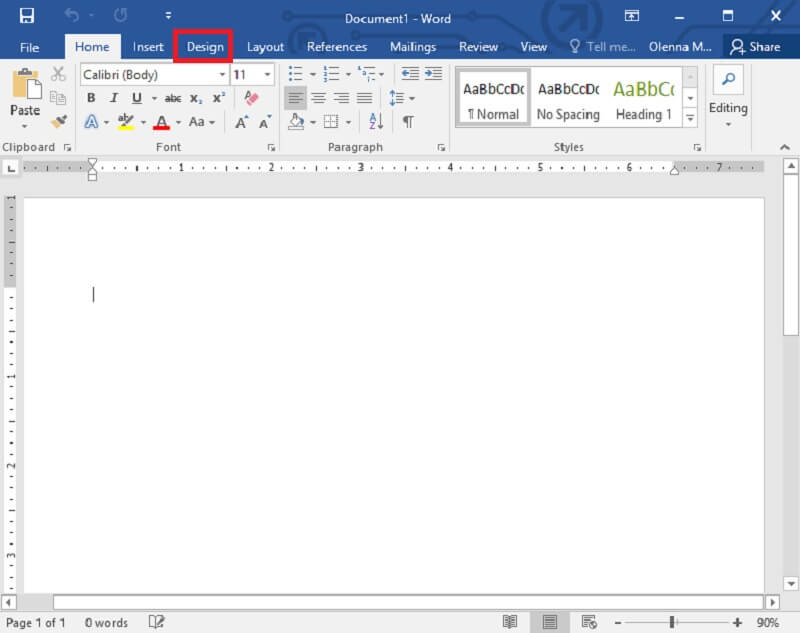The height and width of the screenshot is (633, 800).
Task: Click the 0 words count in status bar
Action: pyautogui.click(x=106, y=622)
